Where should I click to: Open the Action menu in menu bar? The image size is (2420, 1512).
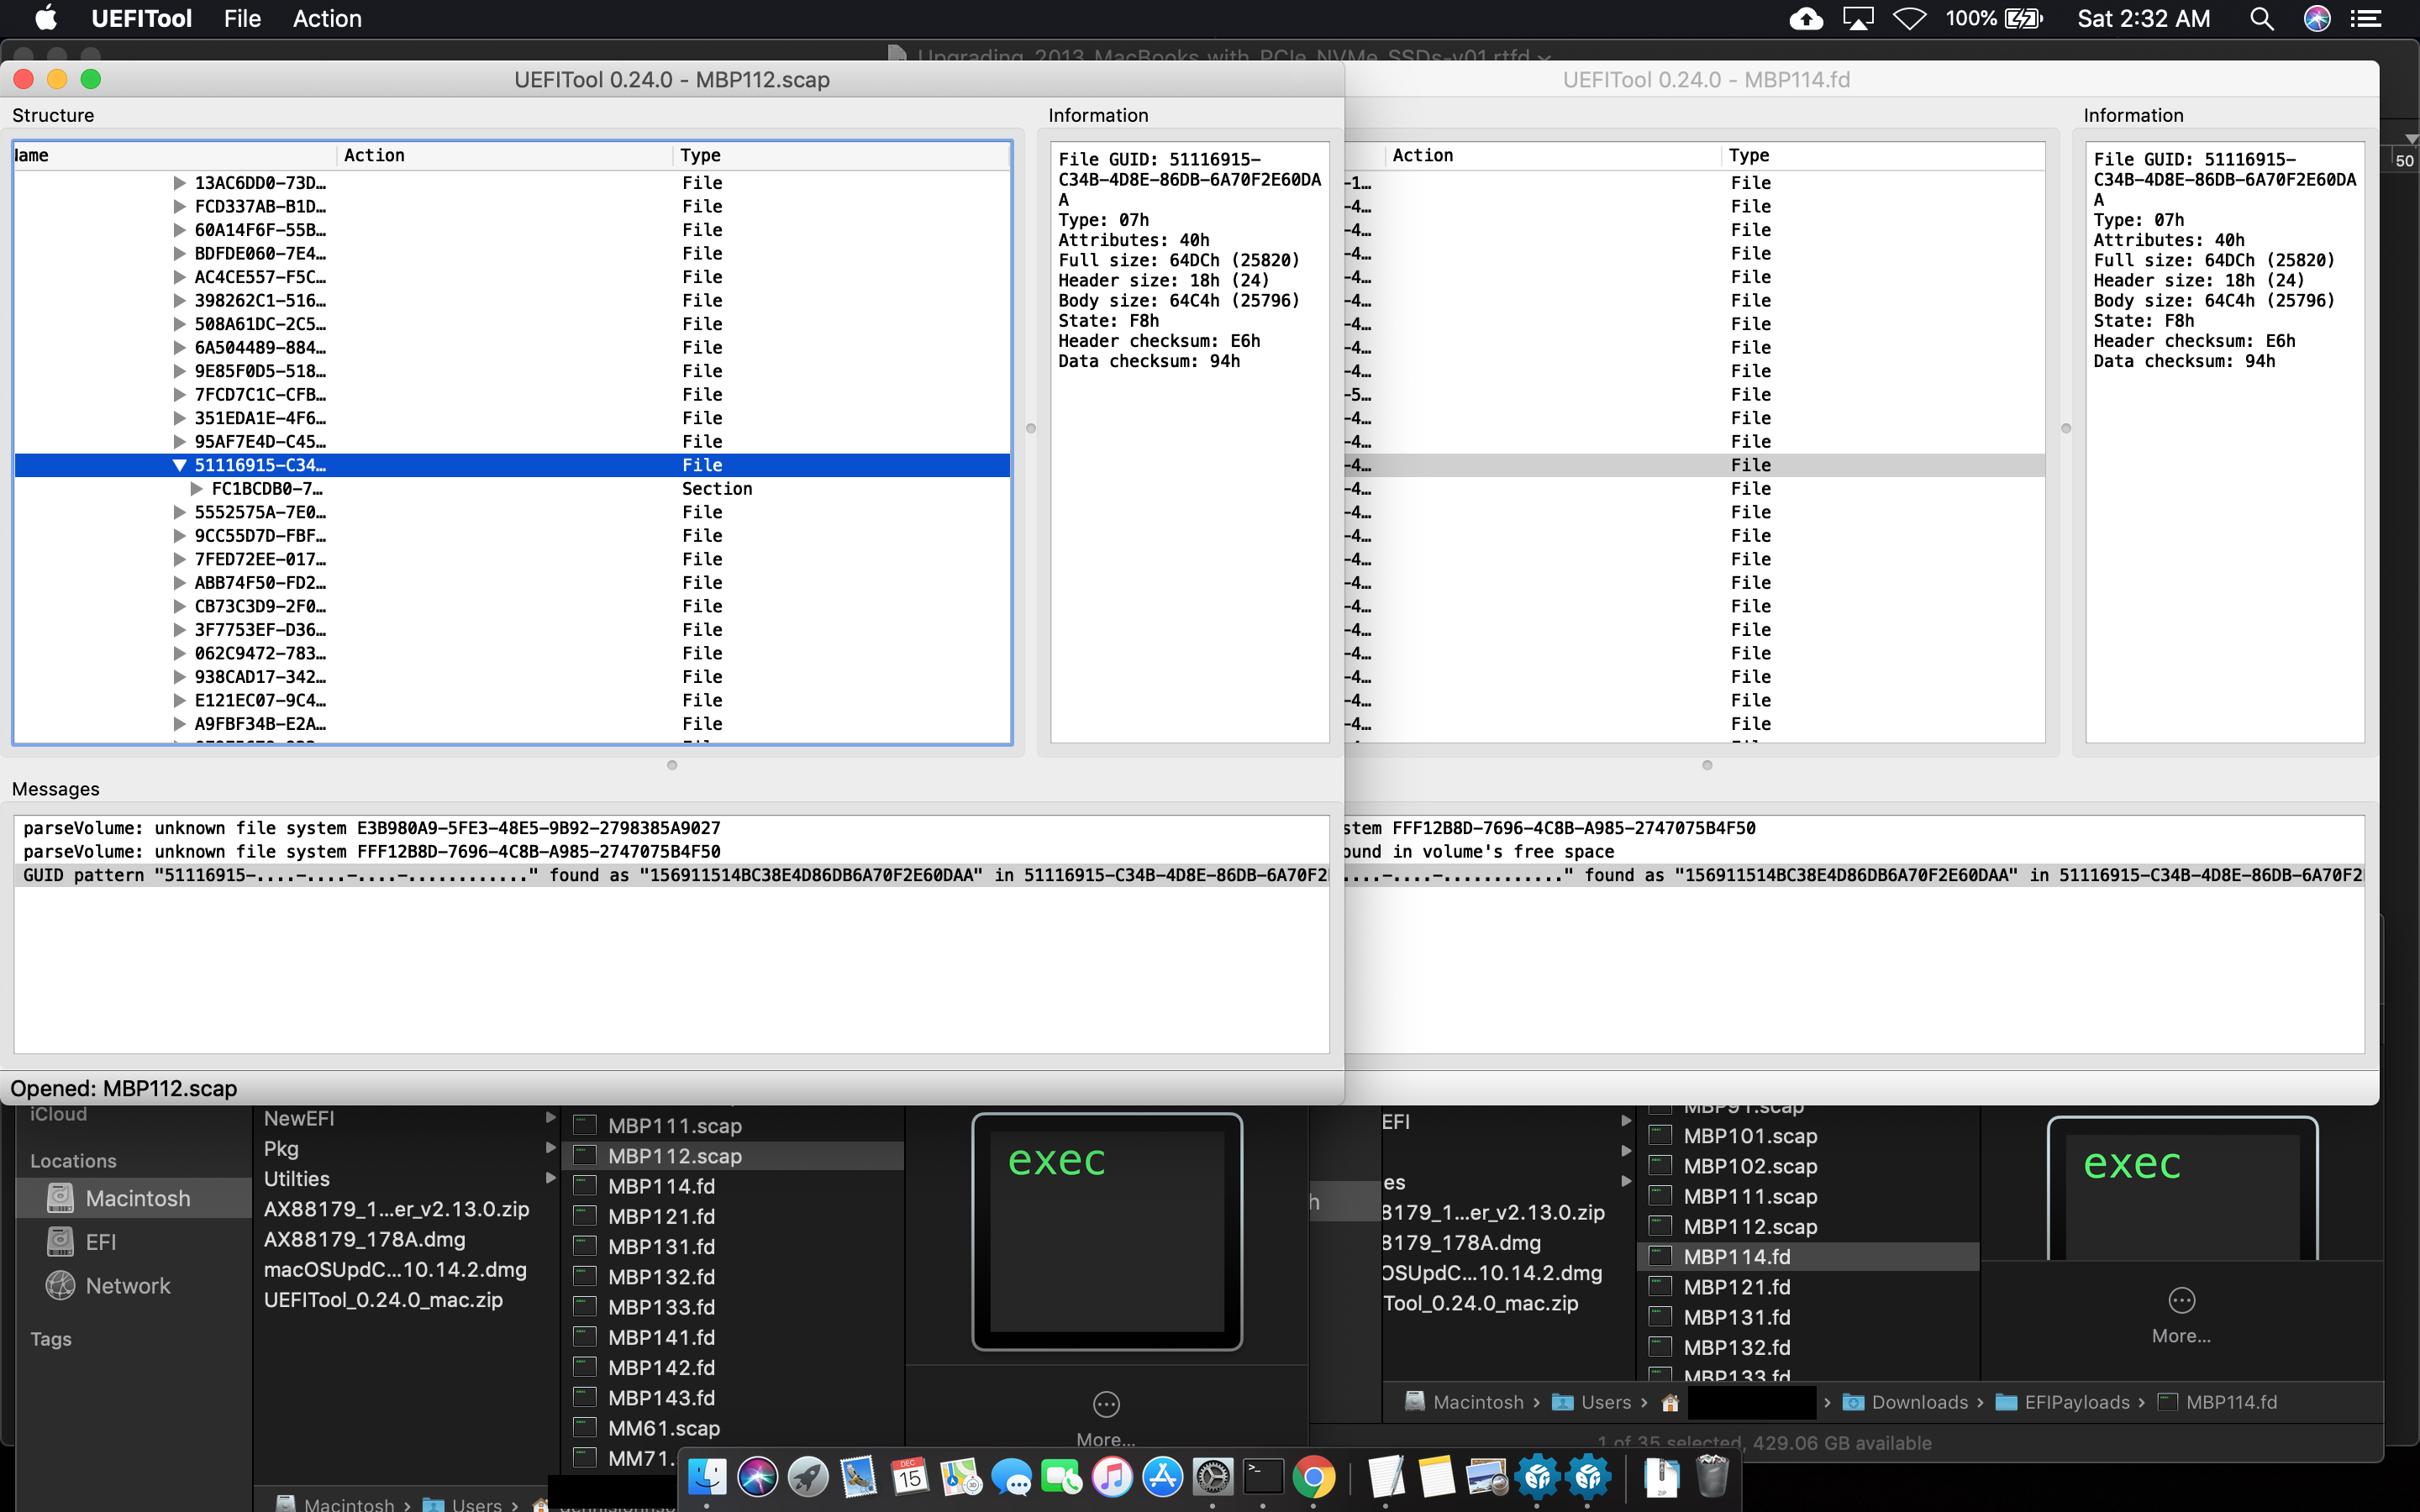click(327, 19)
